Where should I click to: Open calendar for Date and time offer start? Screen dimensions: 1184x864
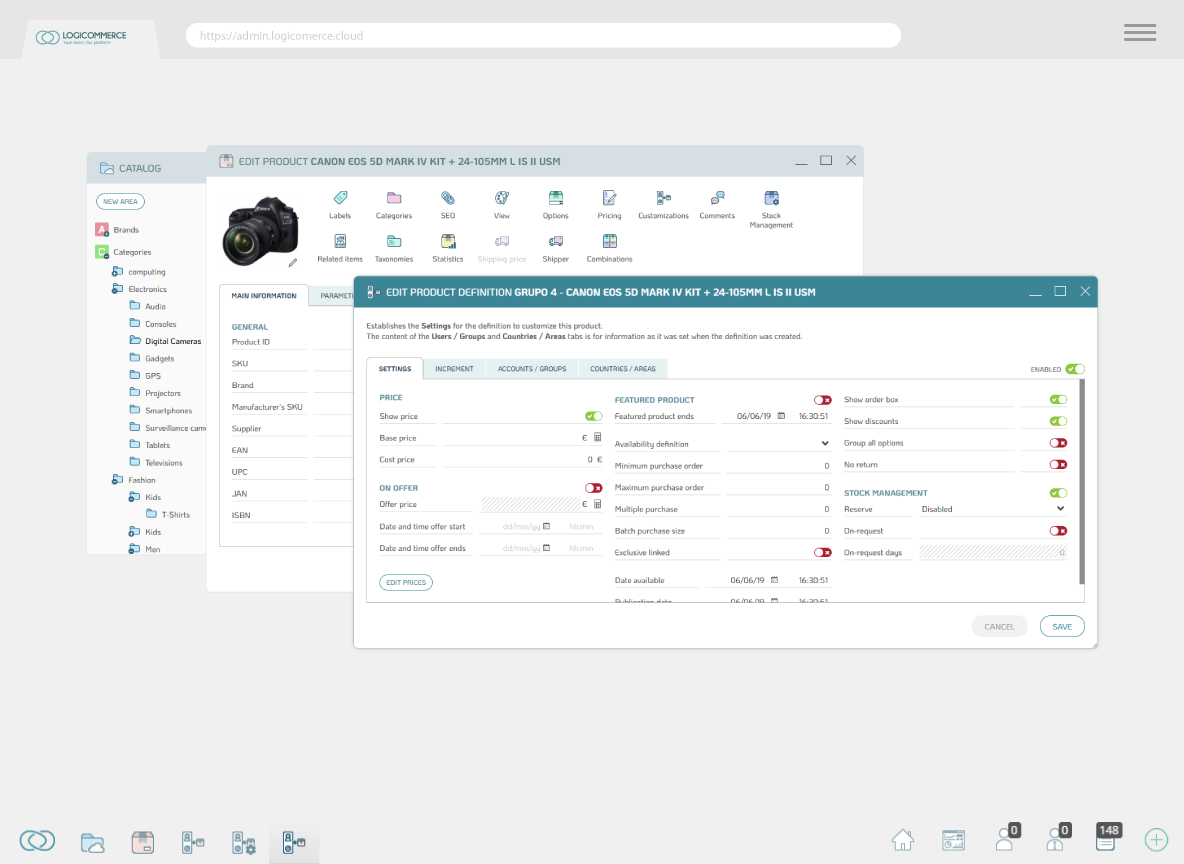[547, 526]
